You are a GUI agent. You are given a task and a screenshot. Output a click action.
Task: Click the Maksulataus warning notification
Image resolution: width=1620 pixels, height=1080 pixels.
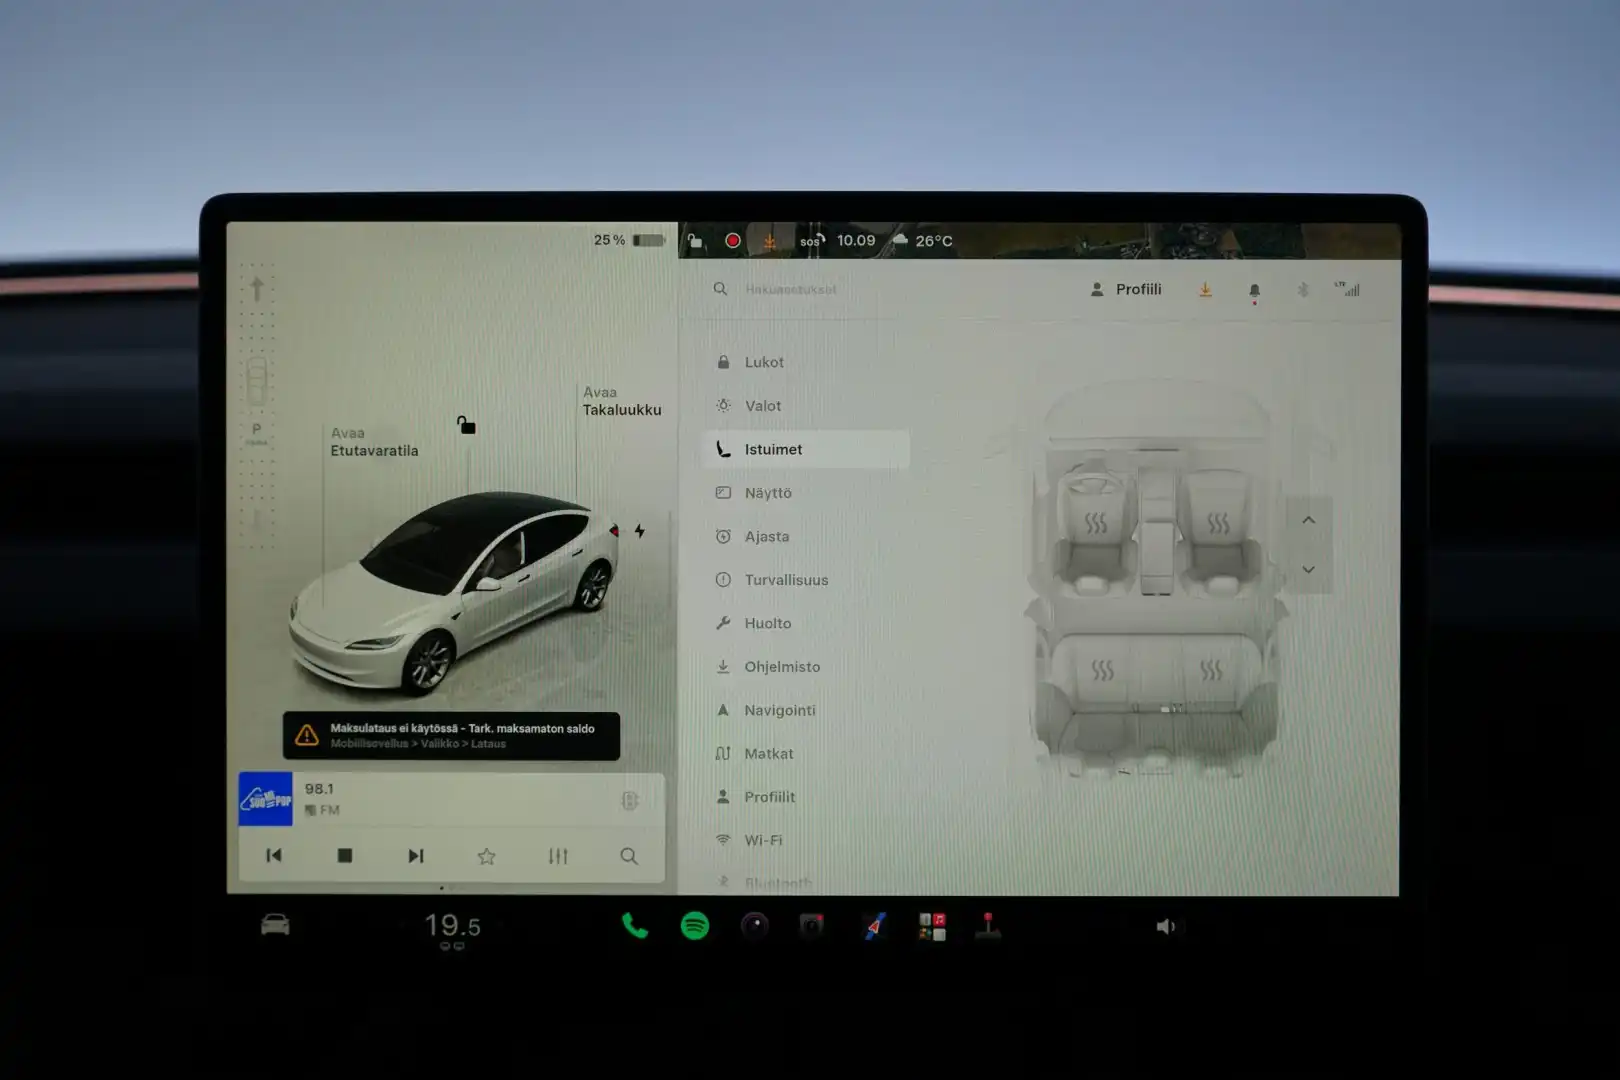451,736
